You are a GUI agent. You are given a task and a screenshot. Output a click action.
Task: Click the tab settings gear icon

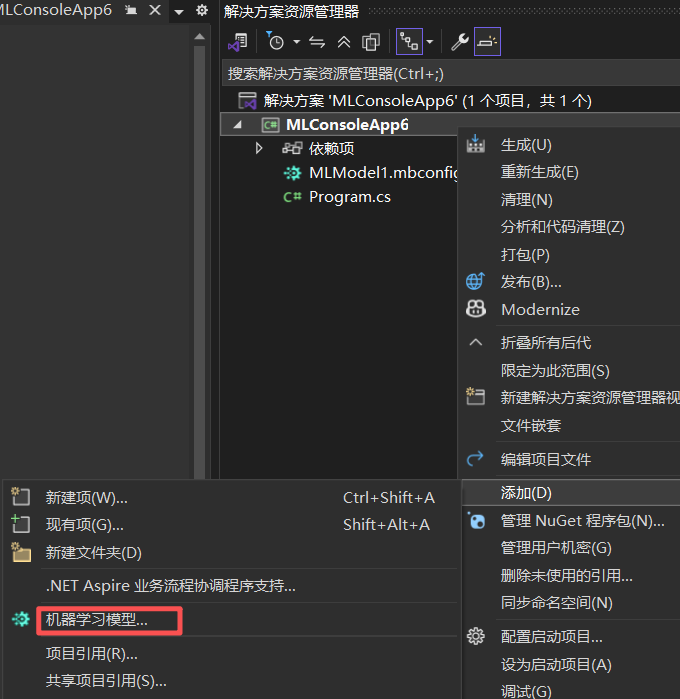click(x=202, y=10)
